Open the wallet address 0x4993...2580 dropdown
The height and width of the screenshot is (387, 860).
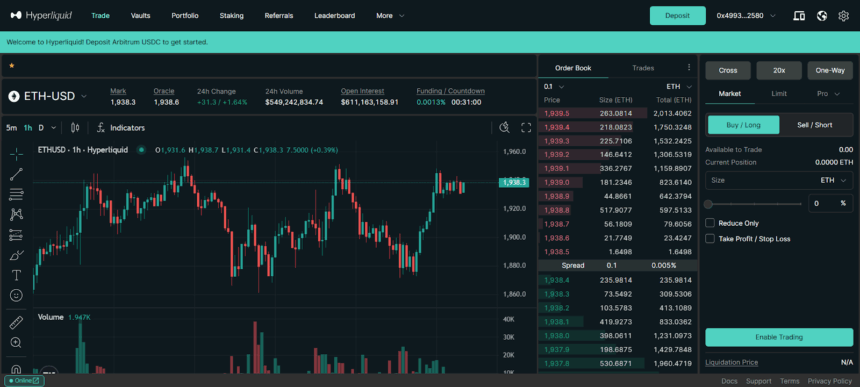pyautogui.click(x=746, y=16)
